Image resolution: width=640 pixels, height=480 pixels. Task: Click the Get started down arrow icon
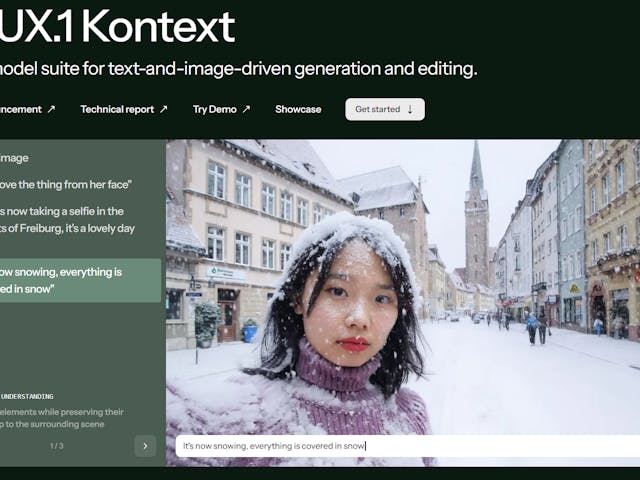(x=410, y=109)
